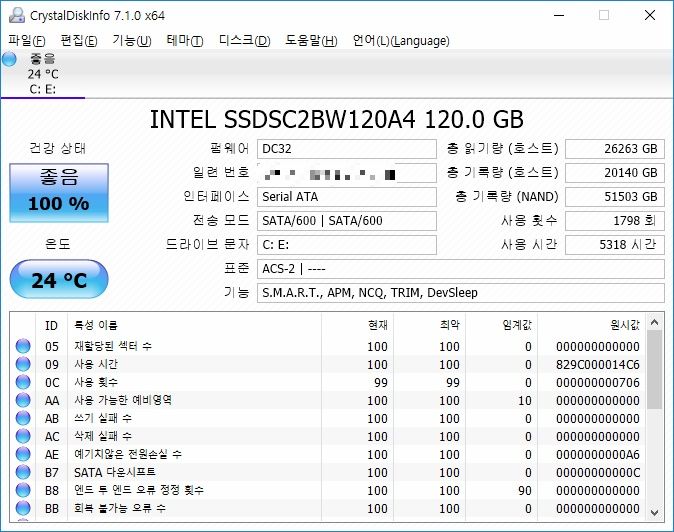
Task: Click the blue disk status orb at top
Action: pos(9,59)
